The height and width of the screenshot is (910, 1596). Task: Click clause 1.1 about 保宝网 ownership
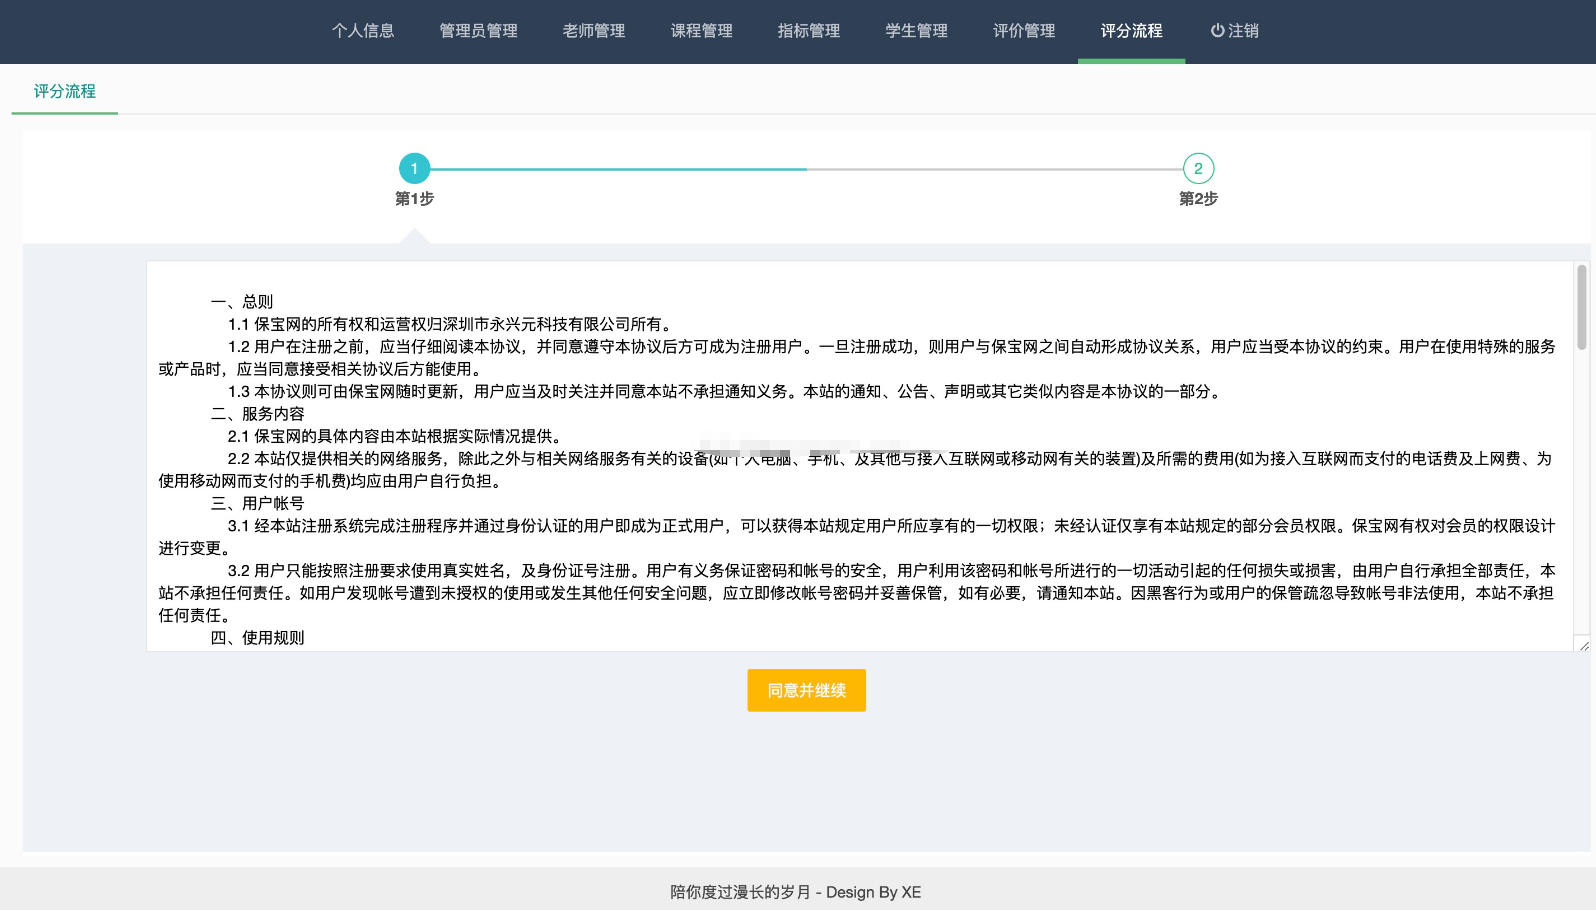[x=452, y=324]
